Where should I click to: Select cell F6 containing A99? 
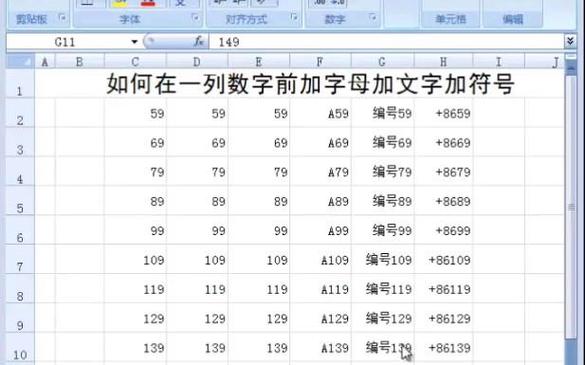pyautogui.click(x=320, y=230)
